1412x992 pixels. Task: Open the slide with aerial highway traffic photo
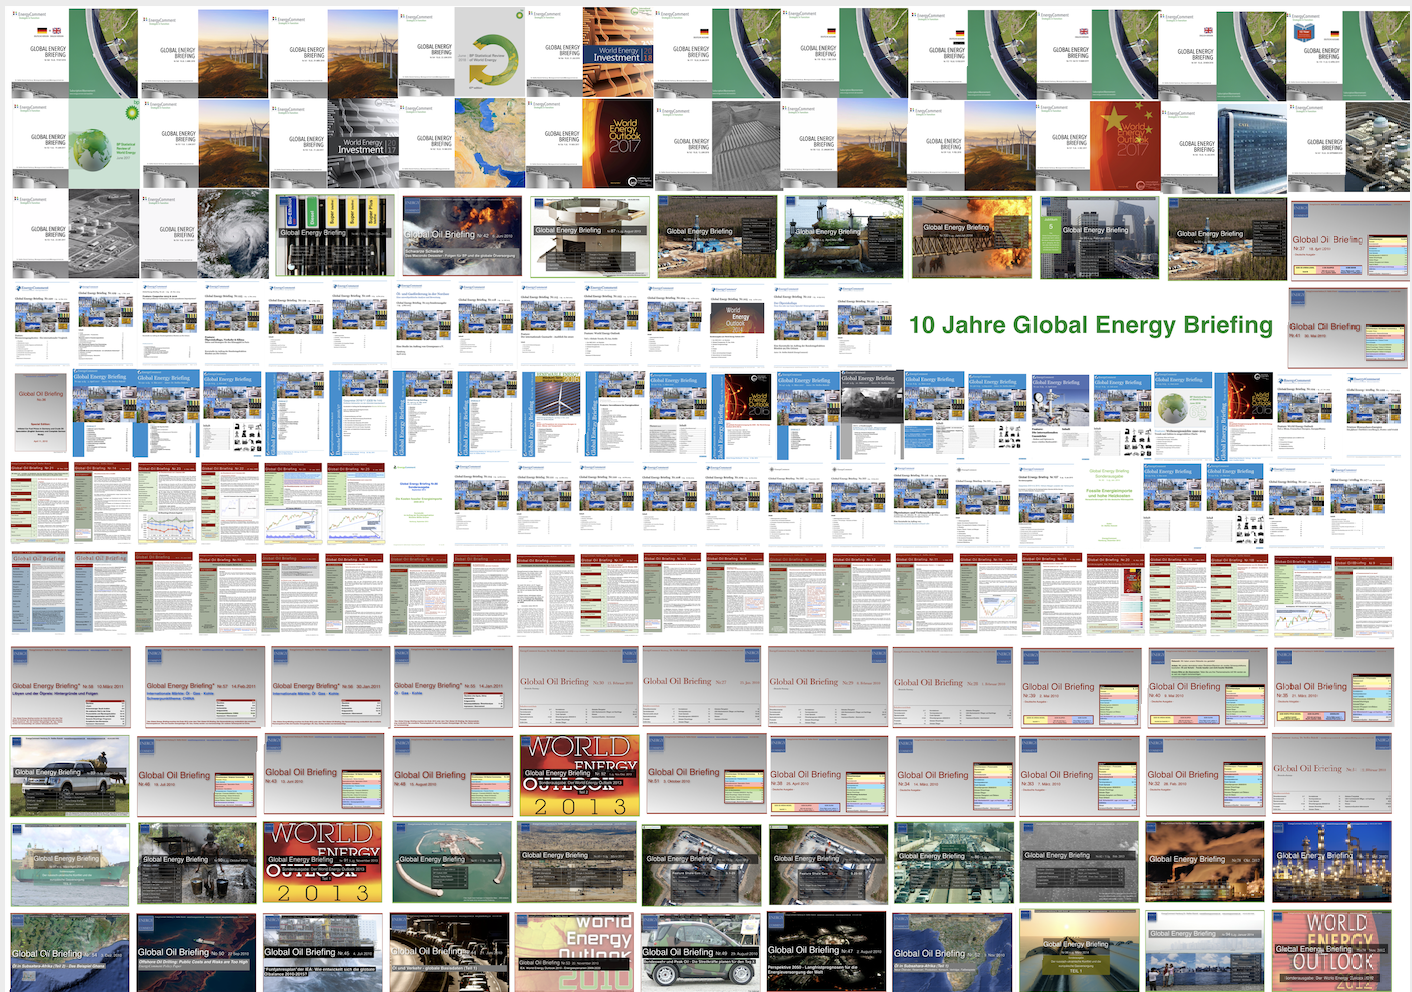pos(955,864)
